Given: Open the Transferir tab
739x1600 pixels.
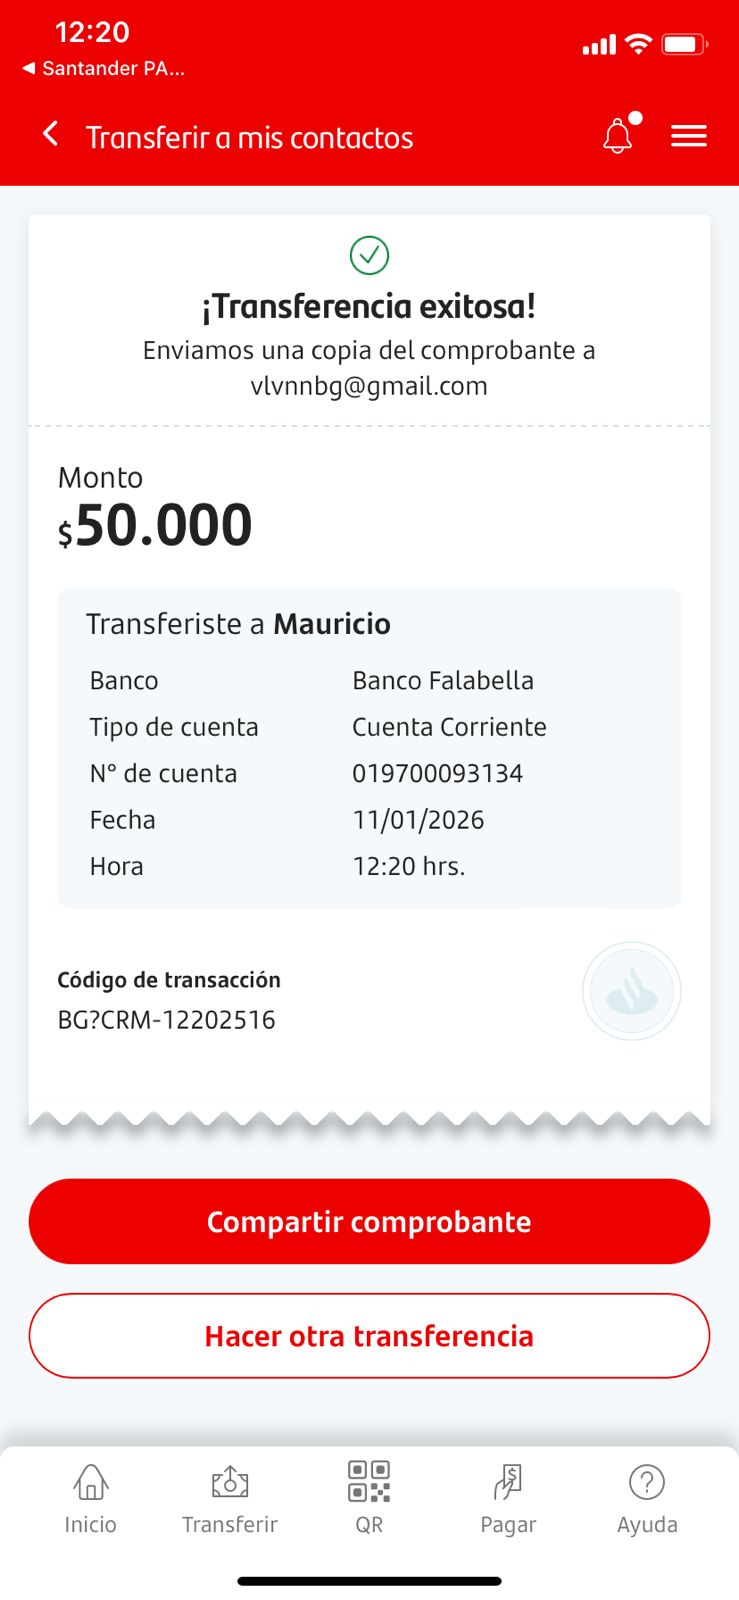Looking at the screenshot, I should pos(229,1498).
